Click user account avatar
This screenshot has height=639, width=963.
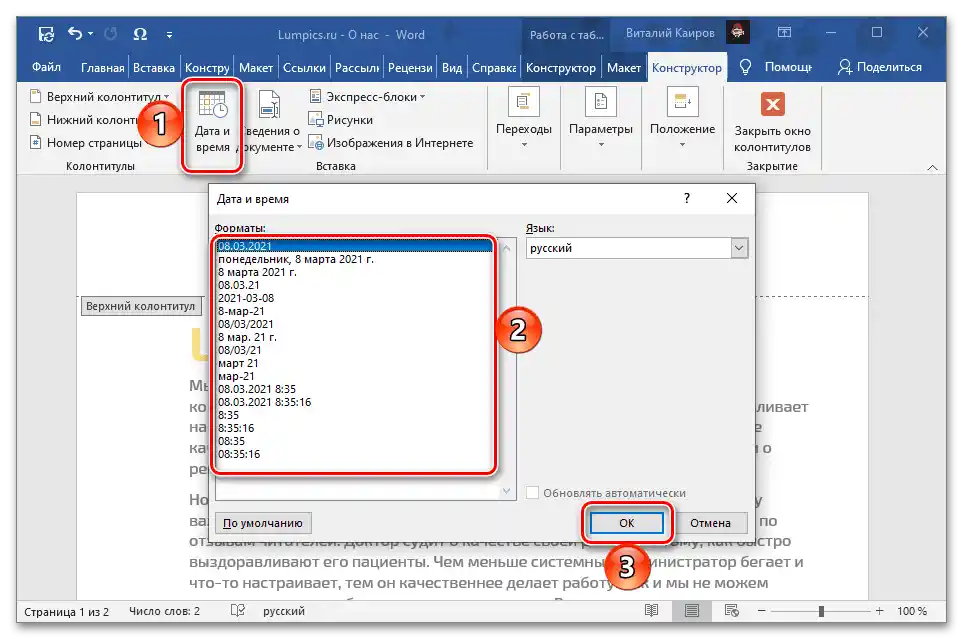click(x=738, y=33)
